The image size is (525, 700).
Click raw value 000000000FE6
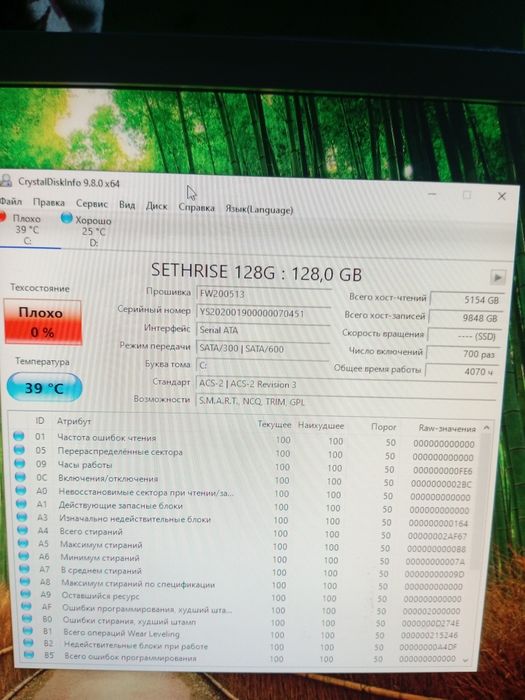pos(442,471)
